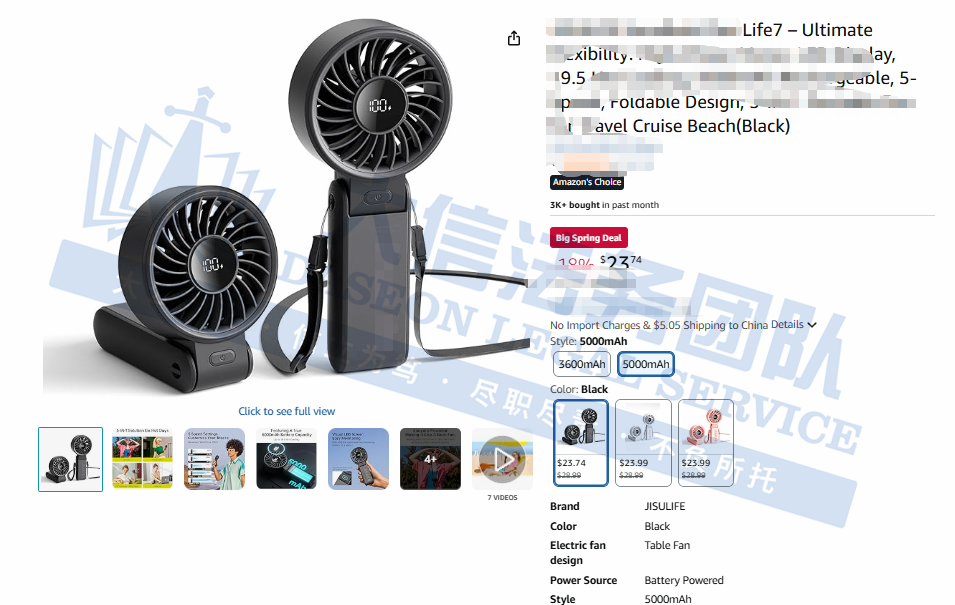The height and width of the screenshot is (605, 955).
Task: Expand the shipping Details dropdown
Action: (788, 325)
